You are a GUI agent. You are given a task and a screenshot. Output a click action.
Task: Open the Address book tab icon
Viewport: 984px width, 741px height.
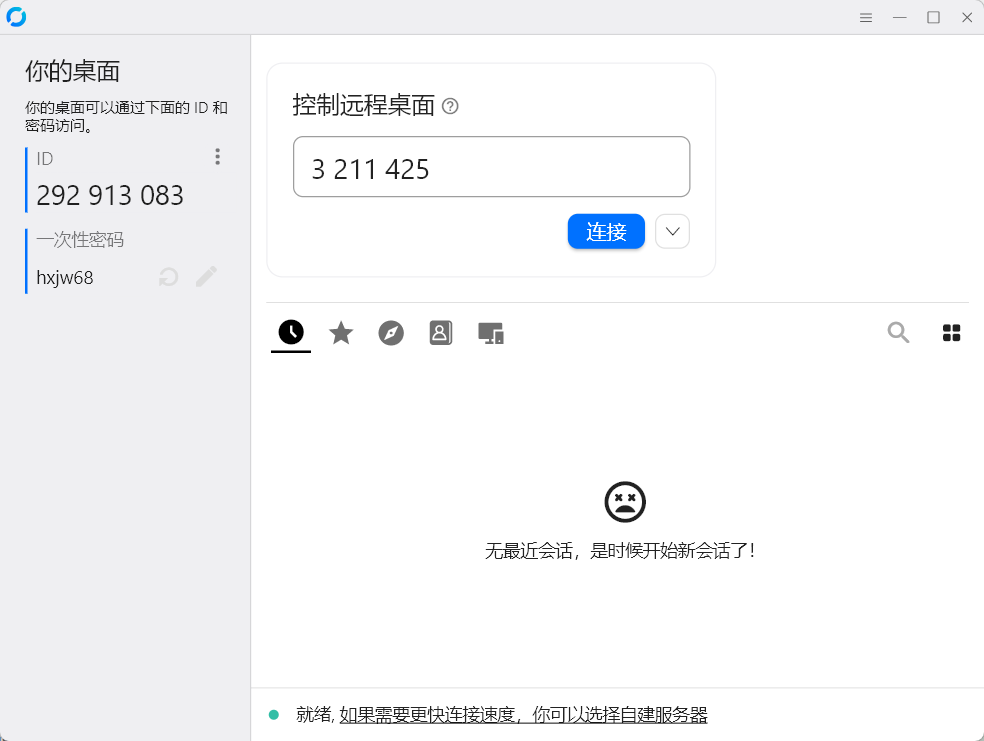(x=441, y=333)
